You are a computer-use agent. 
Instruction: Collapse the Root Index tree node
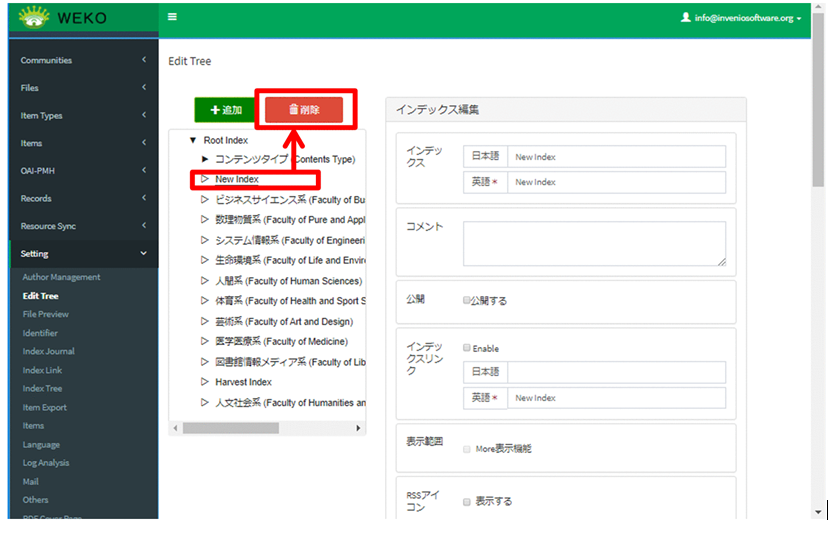click(x=193, y=141)
